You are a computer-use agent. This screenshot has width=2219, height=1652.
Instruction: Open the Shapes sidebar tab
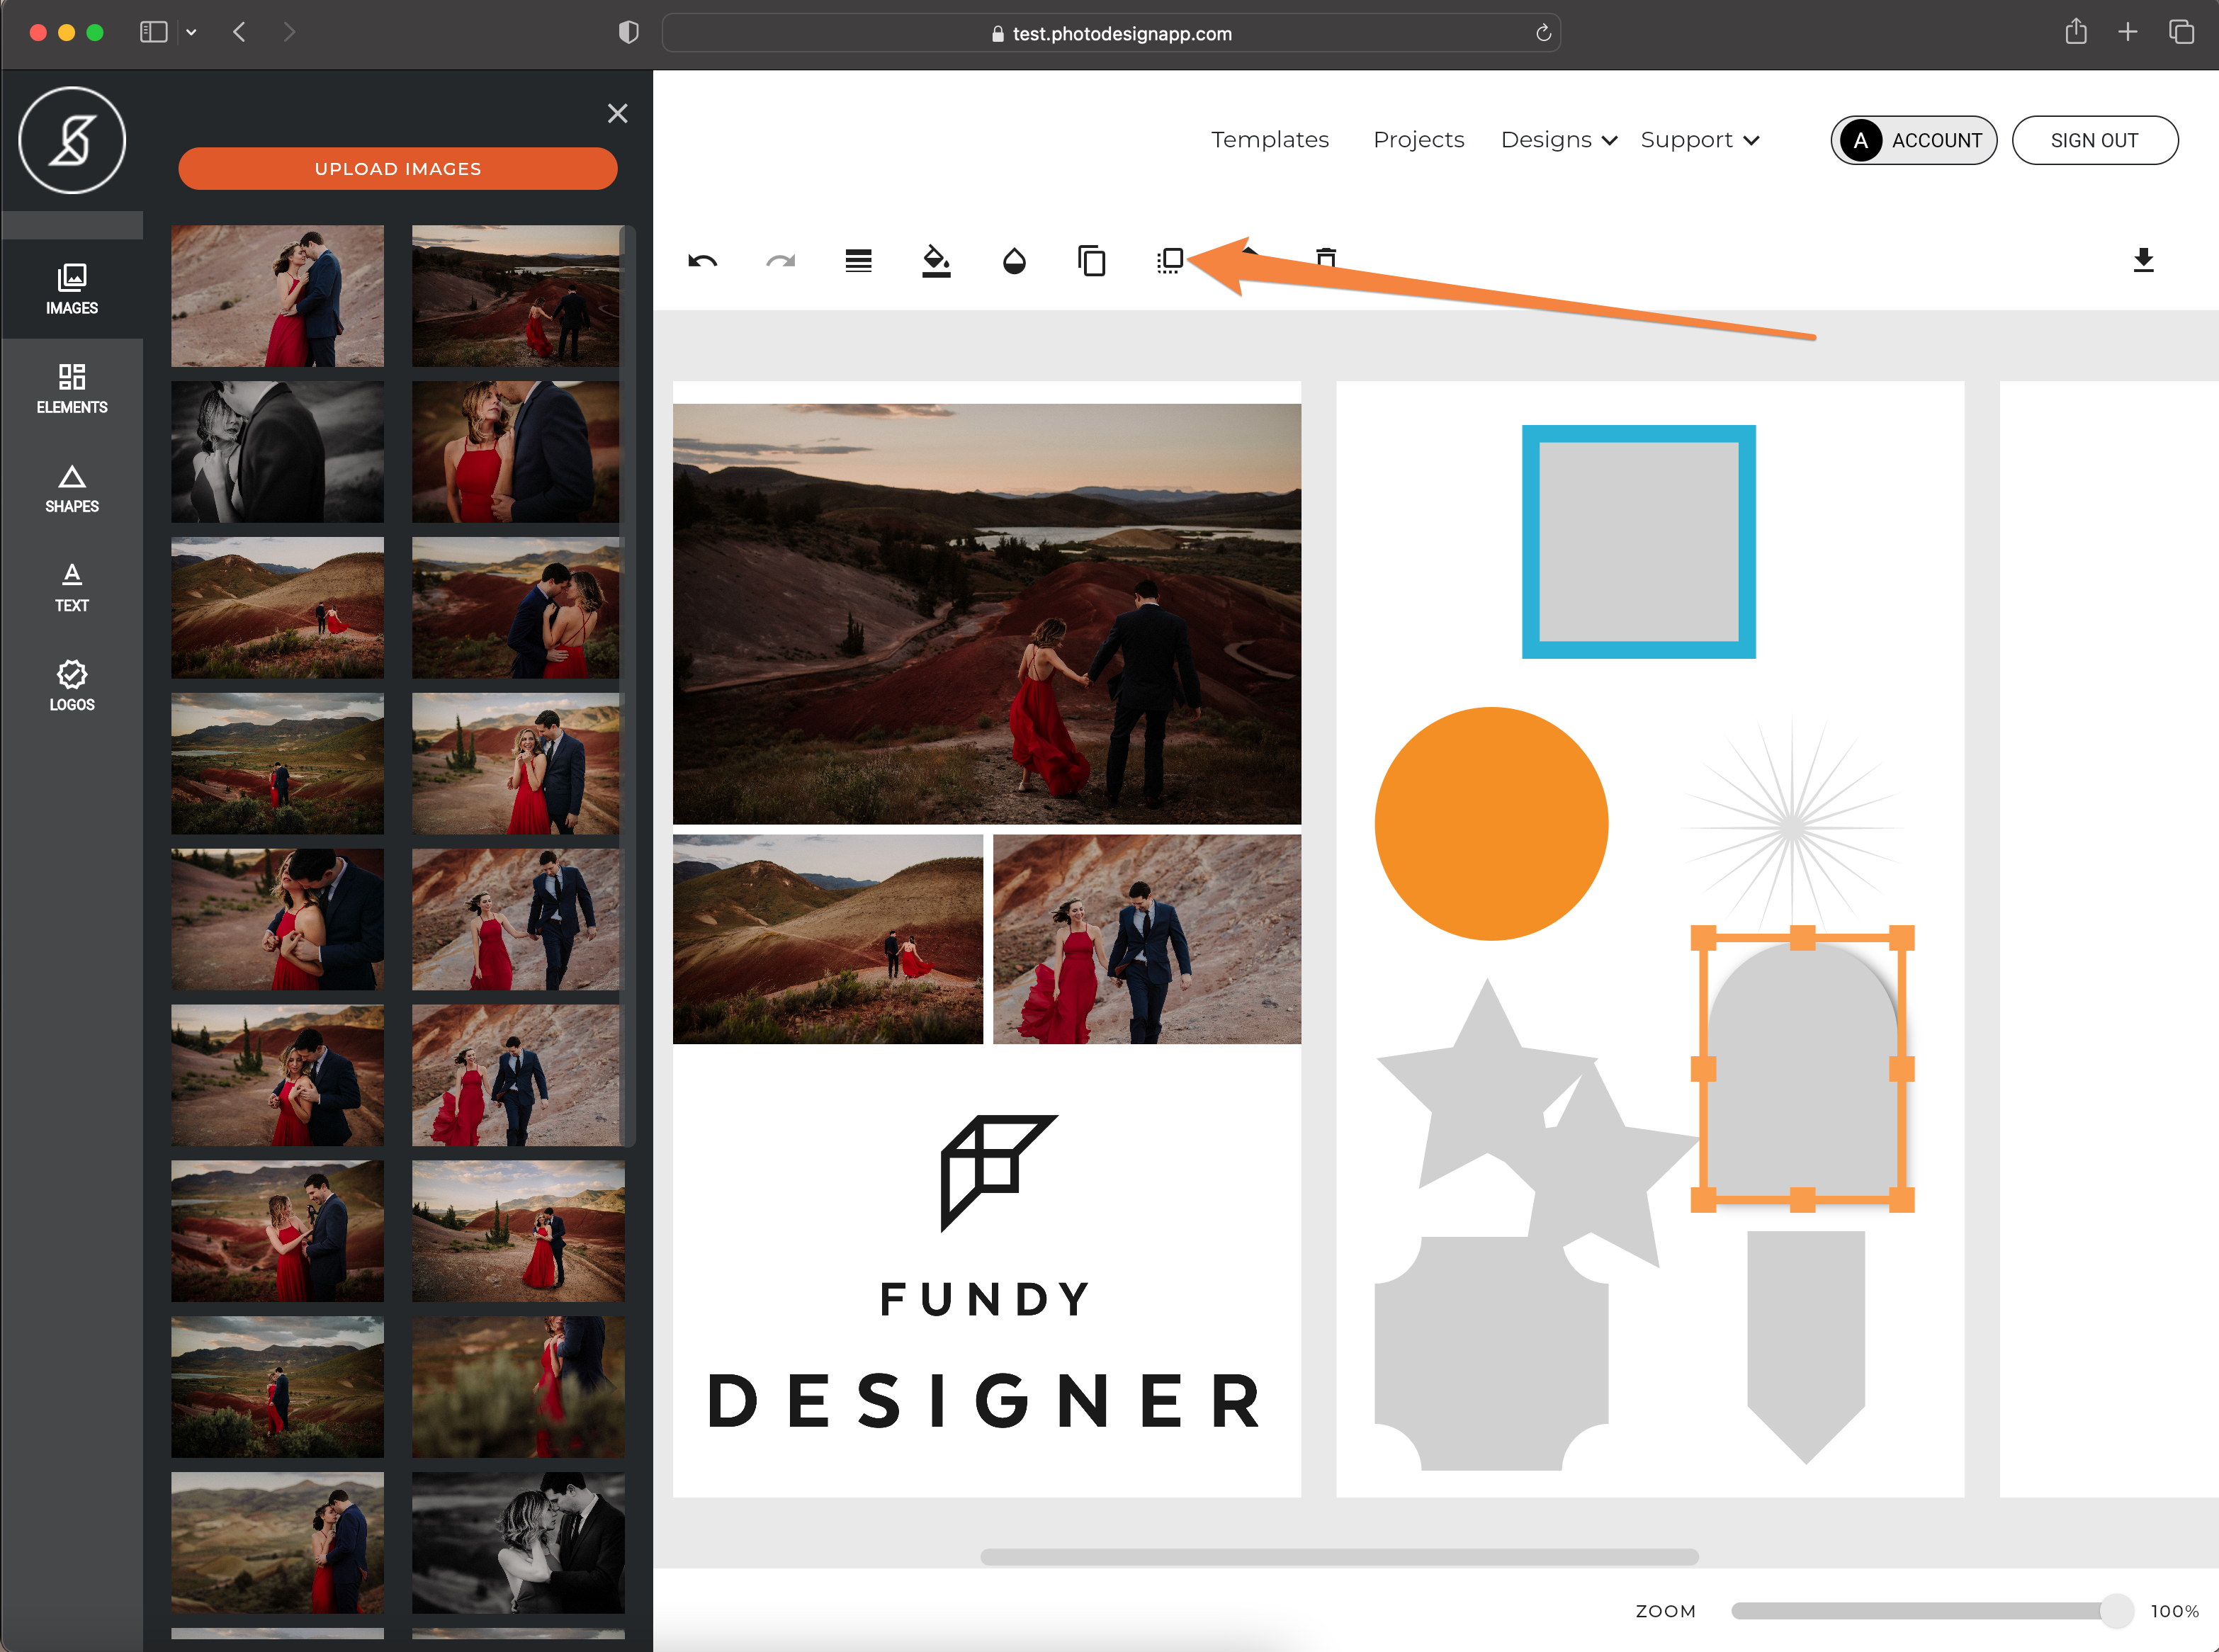pyautogui.click(x=72, y=488)
